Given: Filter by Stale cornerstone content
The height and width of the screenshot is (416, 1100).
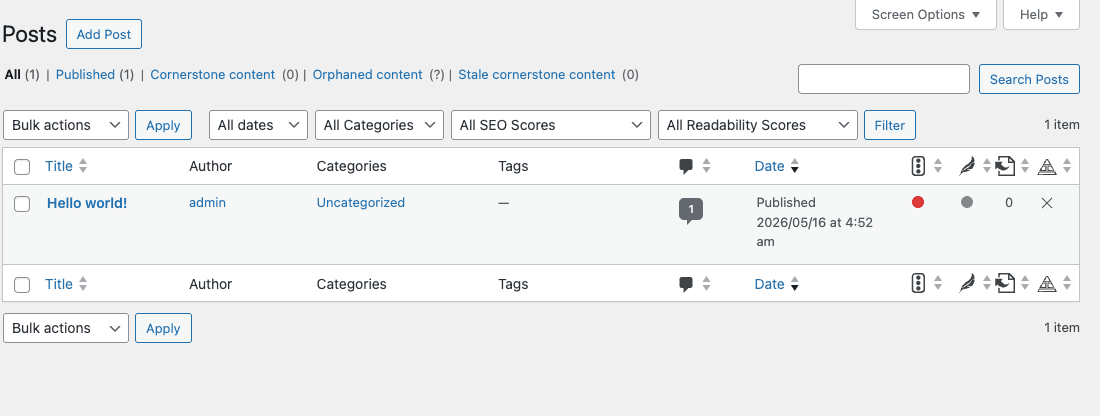Looking at the screenshot, I should [x=537, y=74].
